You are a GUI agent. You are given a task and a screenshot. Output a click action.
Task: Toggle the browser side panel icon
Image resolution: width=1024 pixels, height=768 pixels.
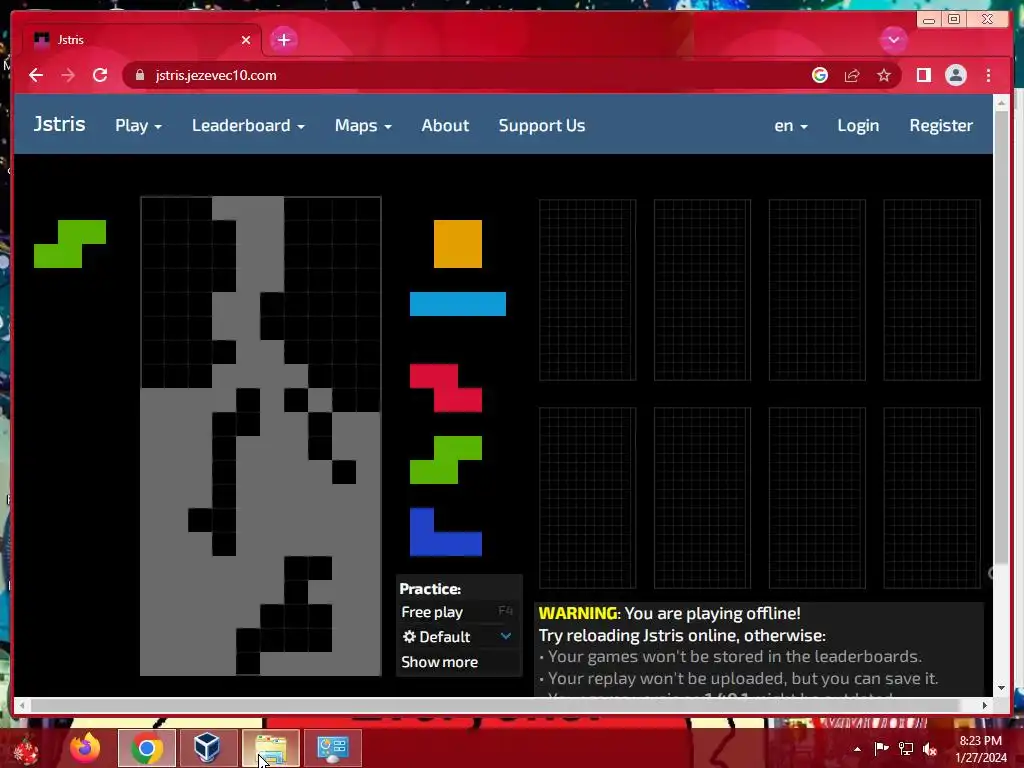tap(923, 75)
